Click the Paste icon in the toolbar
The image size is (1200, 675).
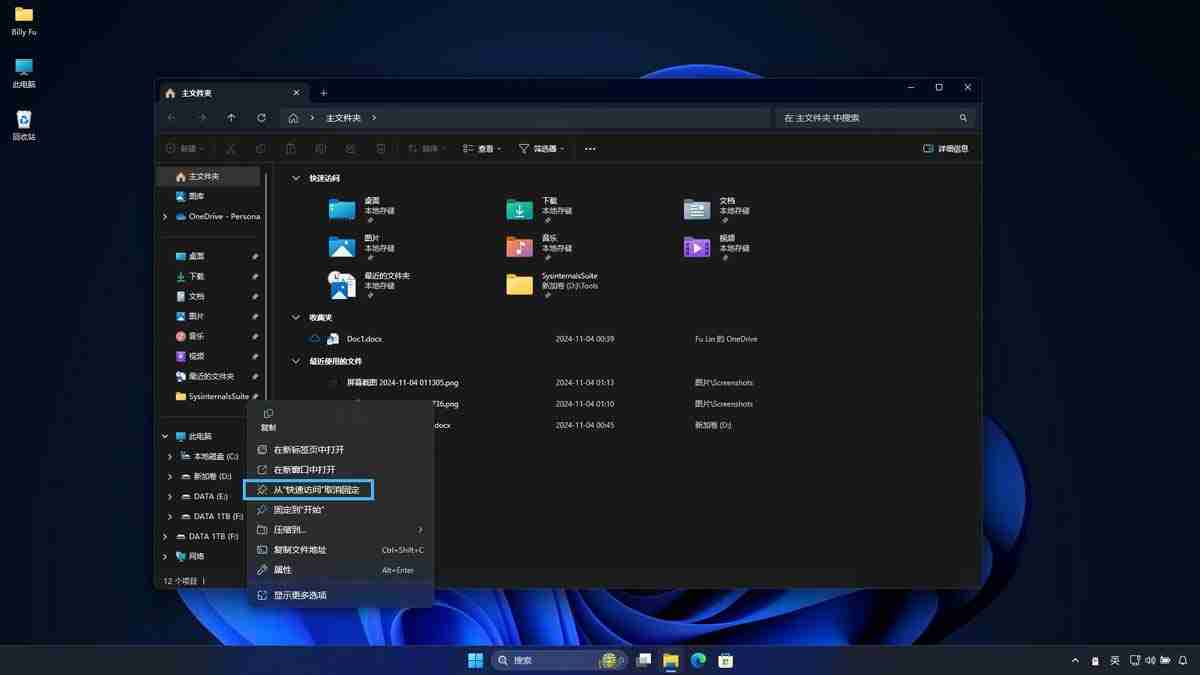tap(290, 148)
